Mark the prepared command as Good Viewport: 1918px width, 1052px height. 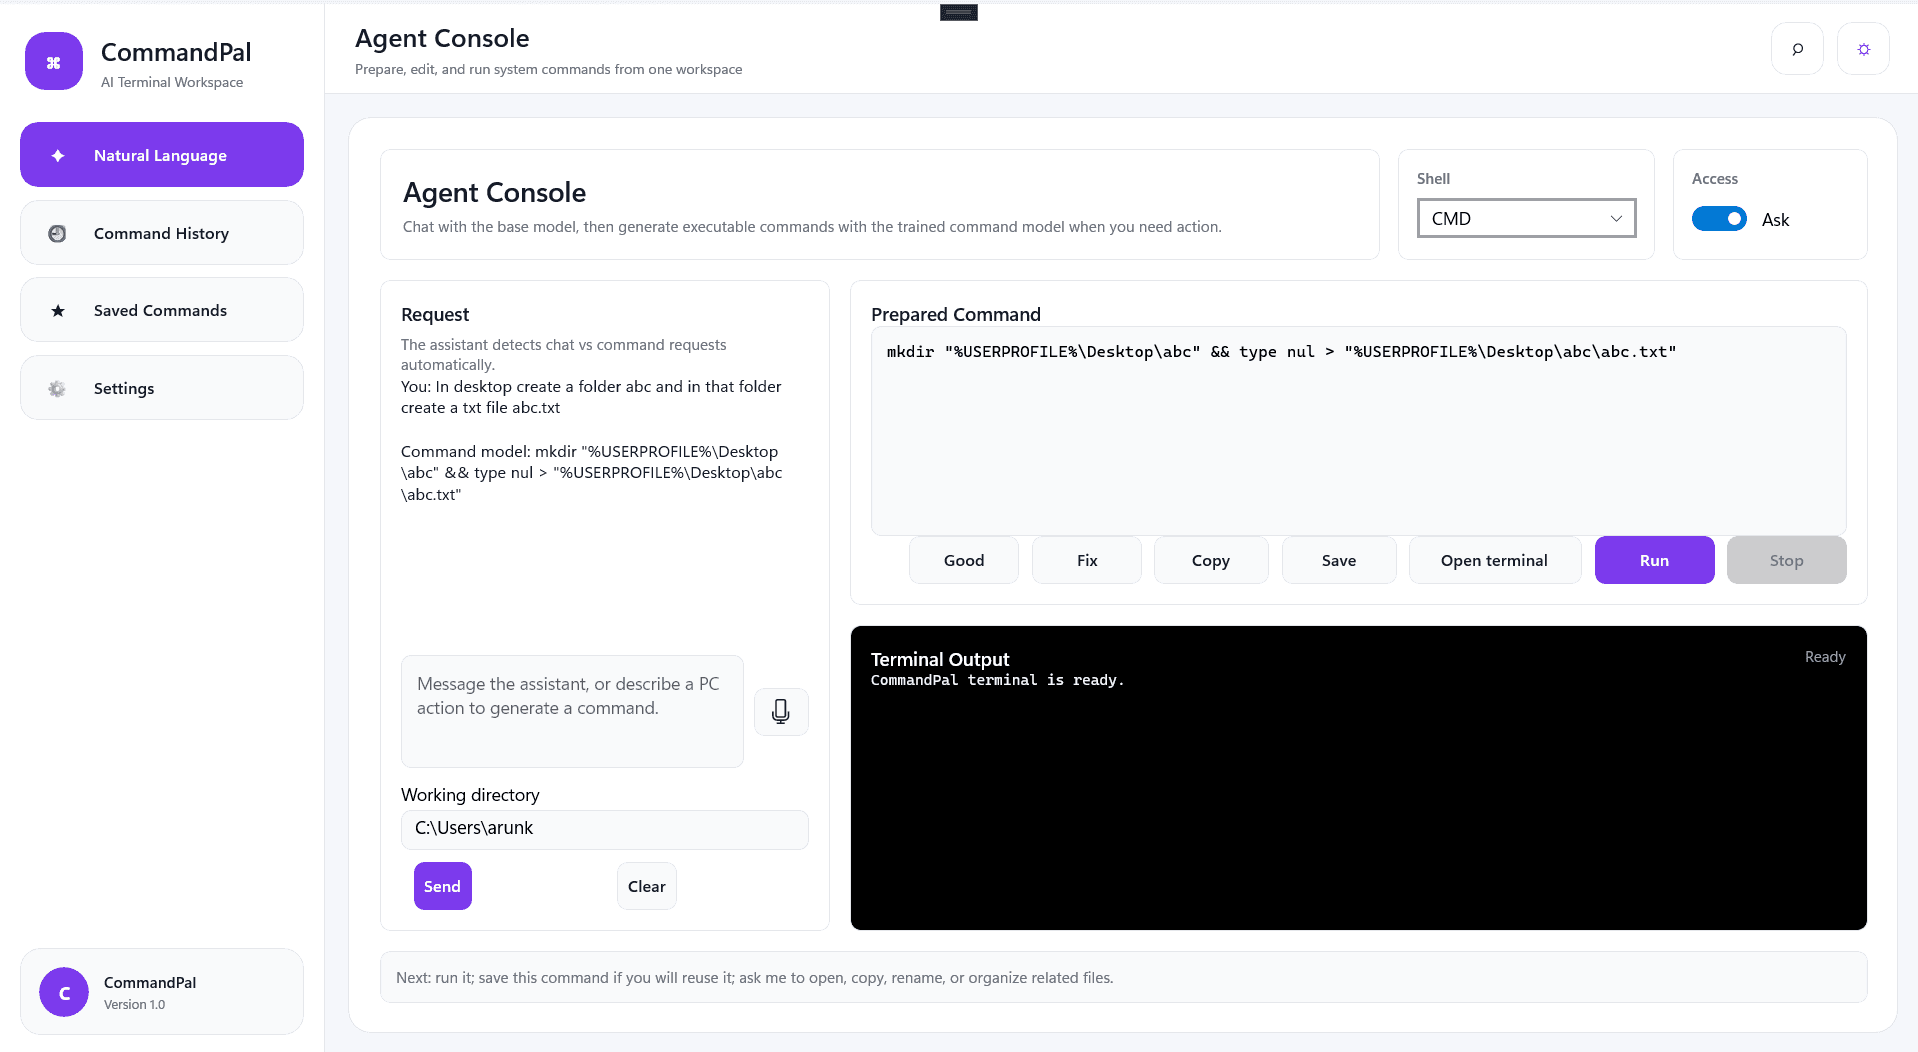coord(964,560)
